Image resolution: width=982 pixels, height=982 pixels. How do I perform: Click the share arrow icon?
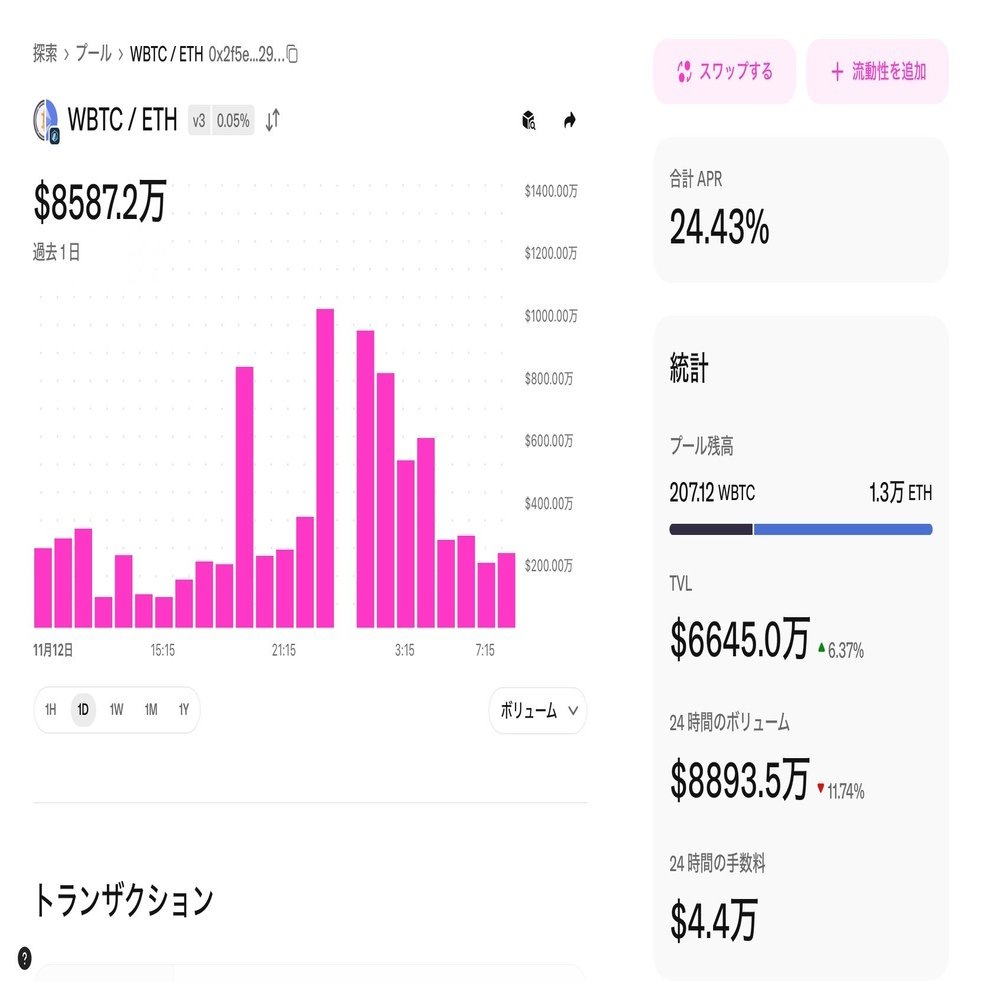click(x=568, y=120)
